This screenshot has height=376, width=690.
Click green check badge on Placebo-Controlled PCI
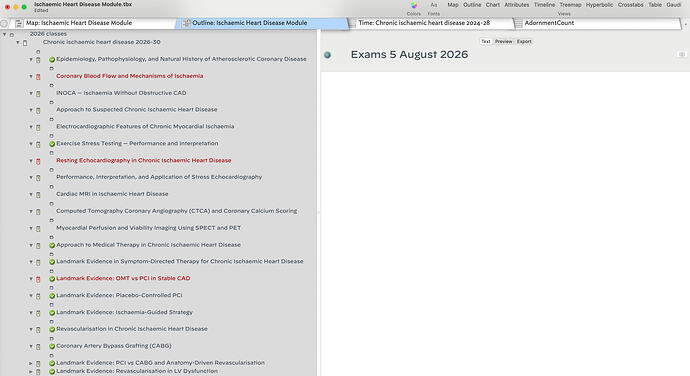pos(52,296)
